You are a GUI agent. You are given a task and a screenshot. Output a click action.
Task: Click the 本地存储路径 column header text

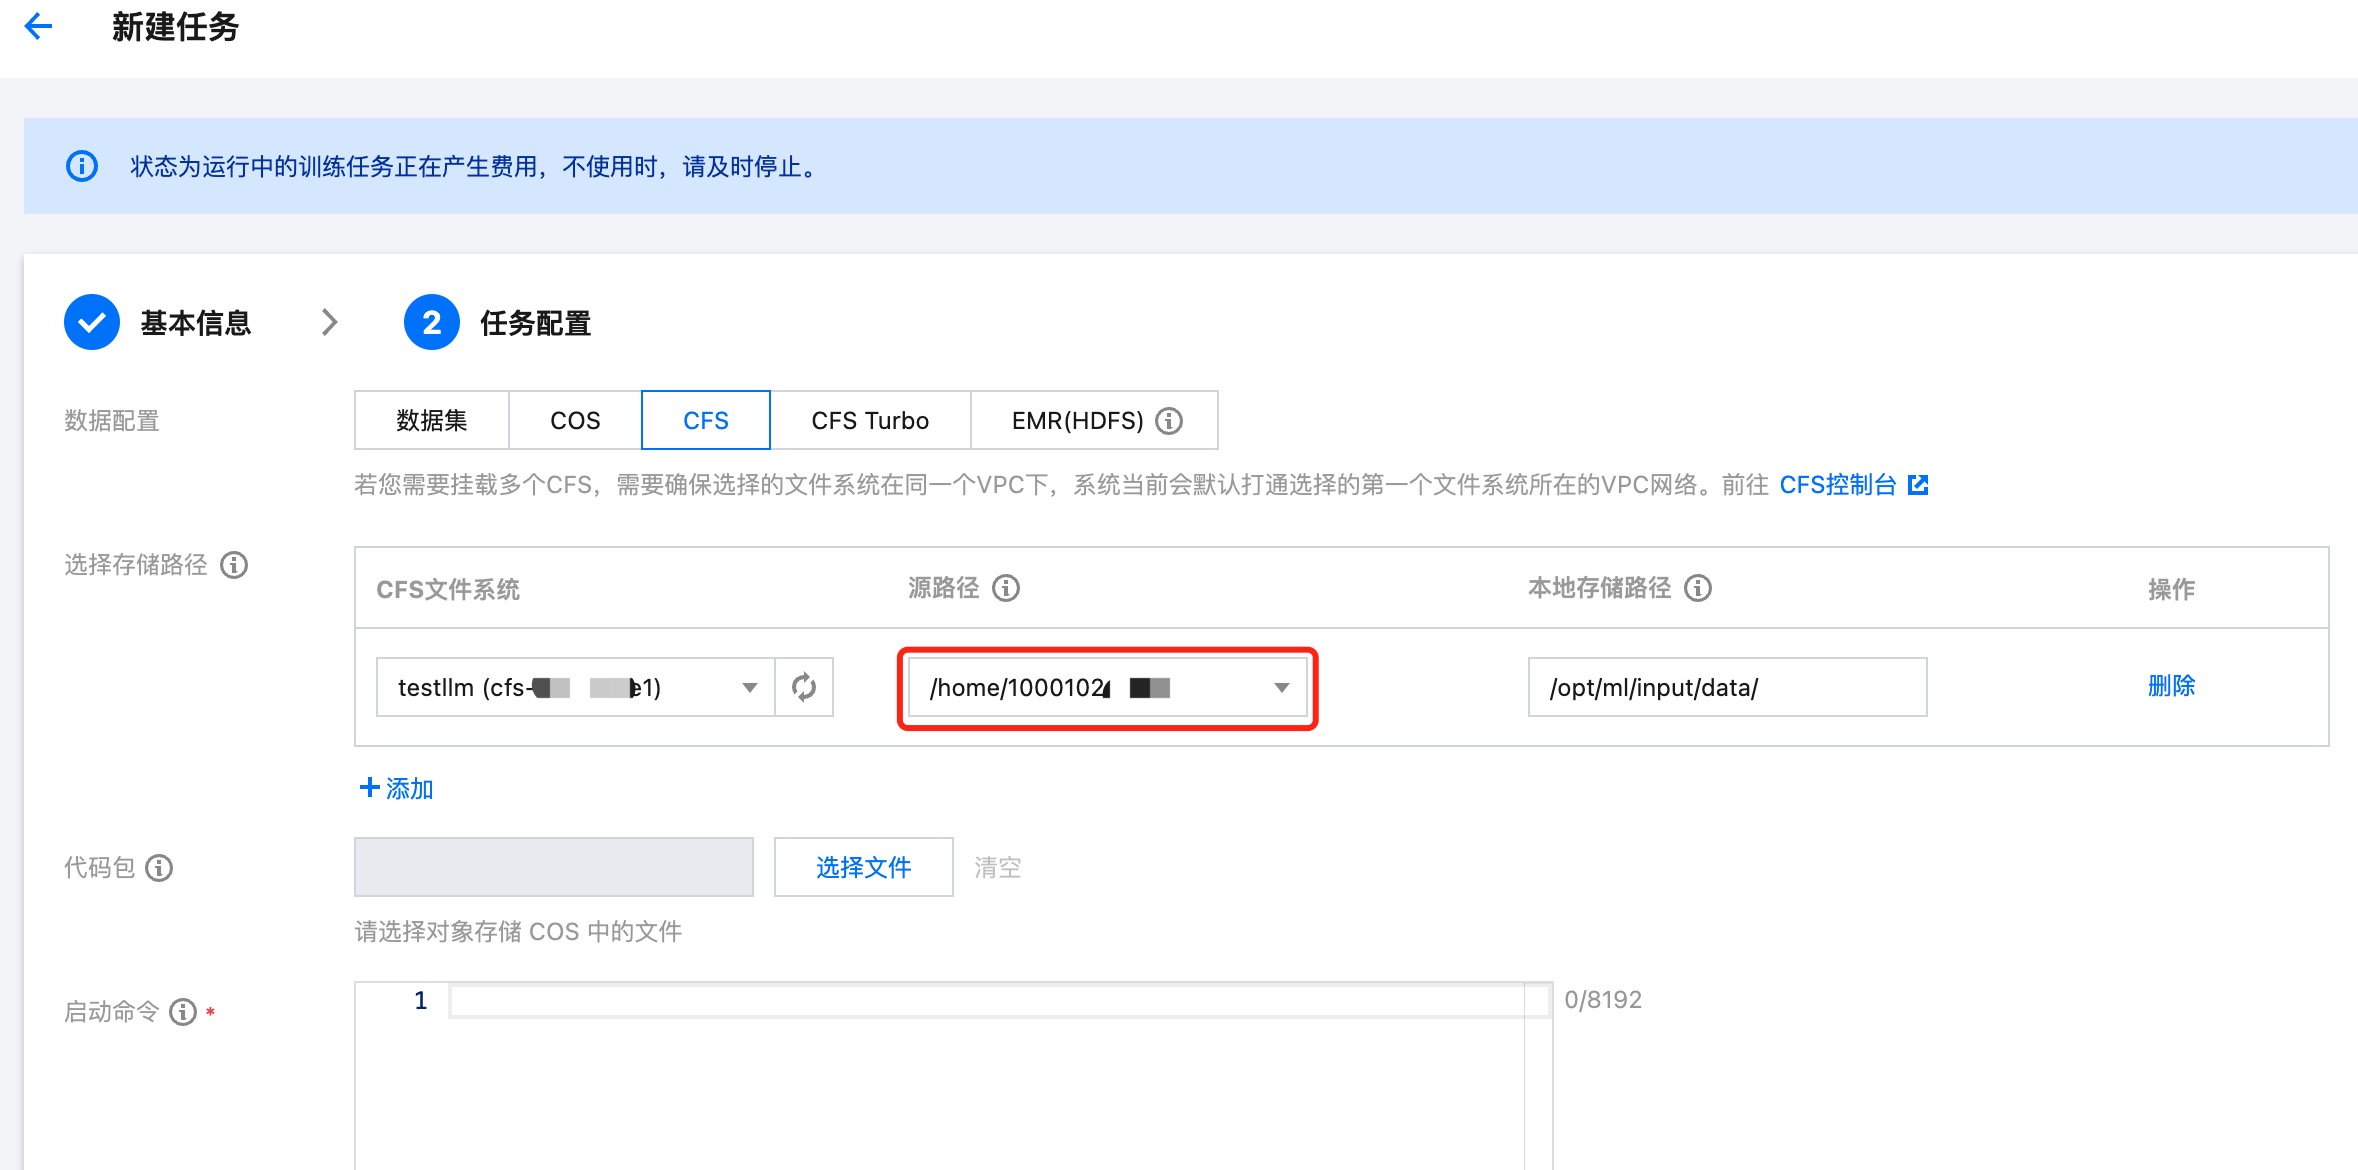tap(1599, 588)
